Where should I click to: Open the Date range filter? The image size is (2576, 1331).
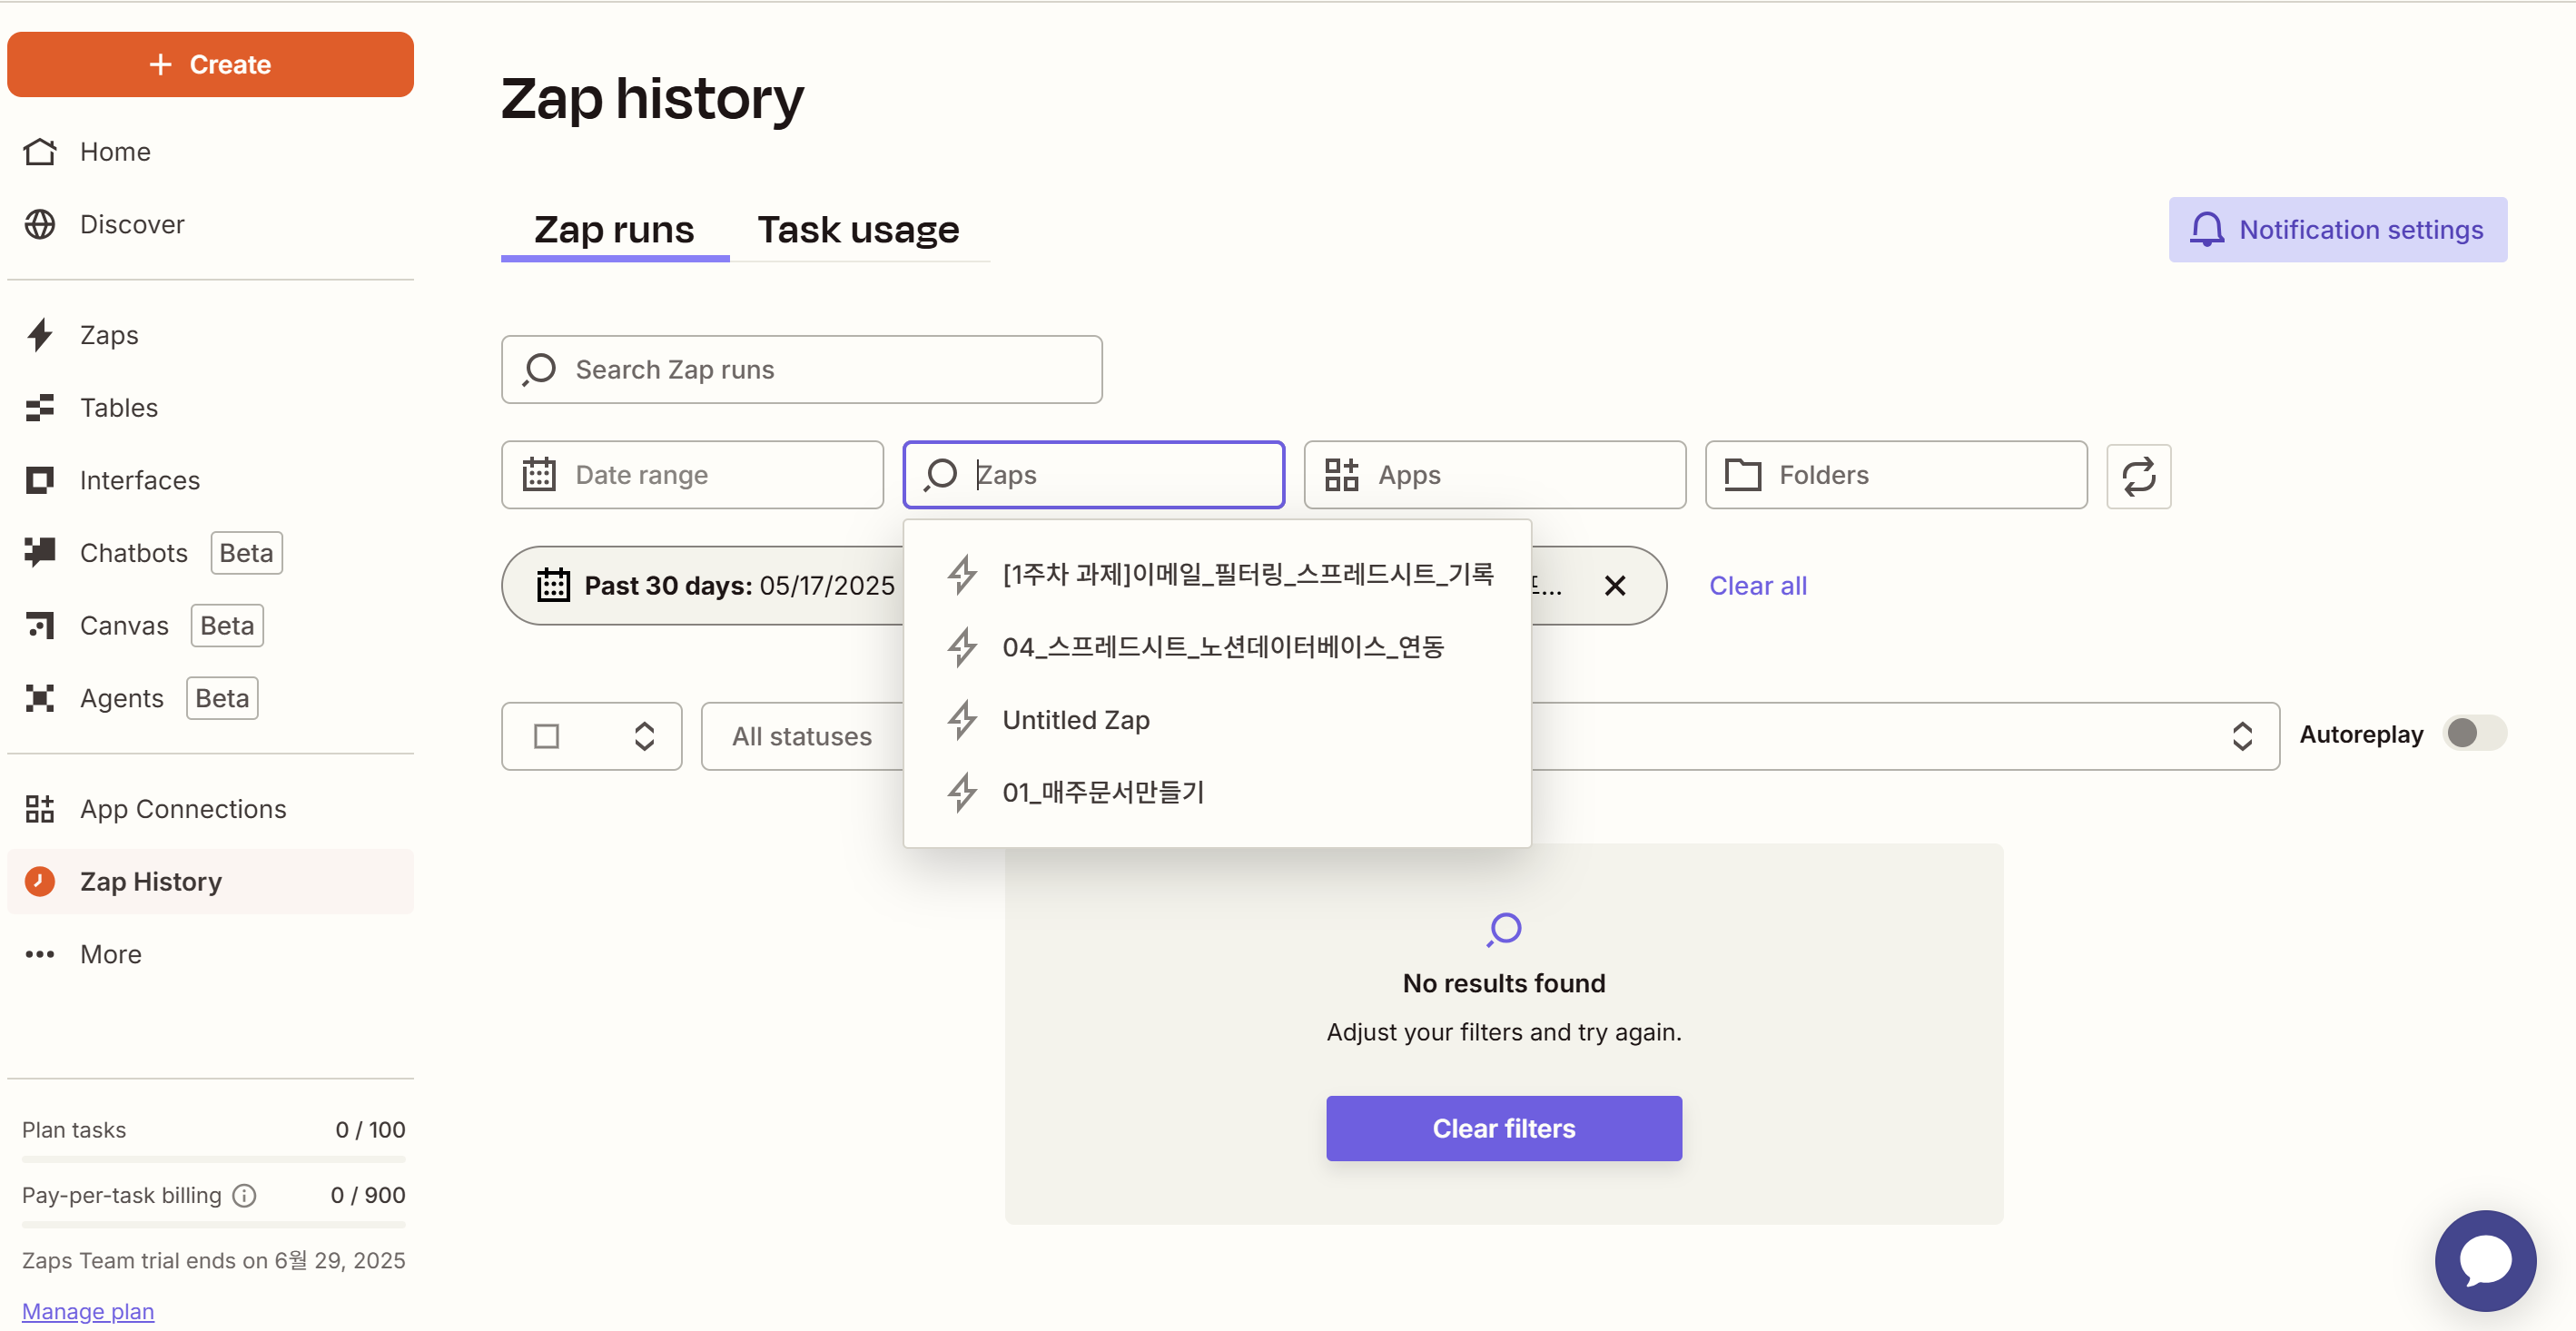pyautogui.click(x=692, y=475)
